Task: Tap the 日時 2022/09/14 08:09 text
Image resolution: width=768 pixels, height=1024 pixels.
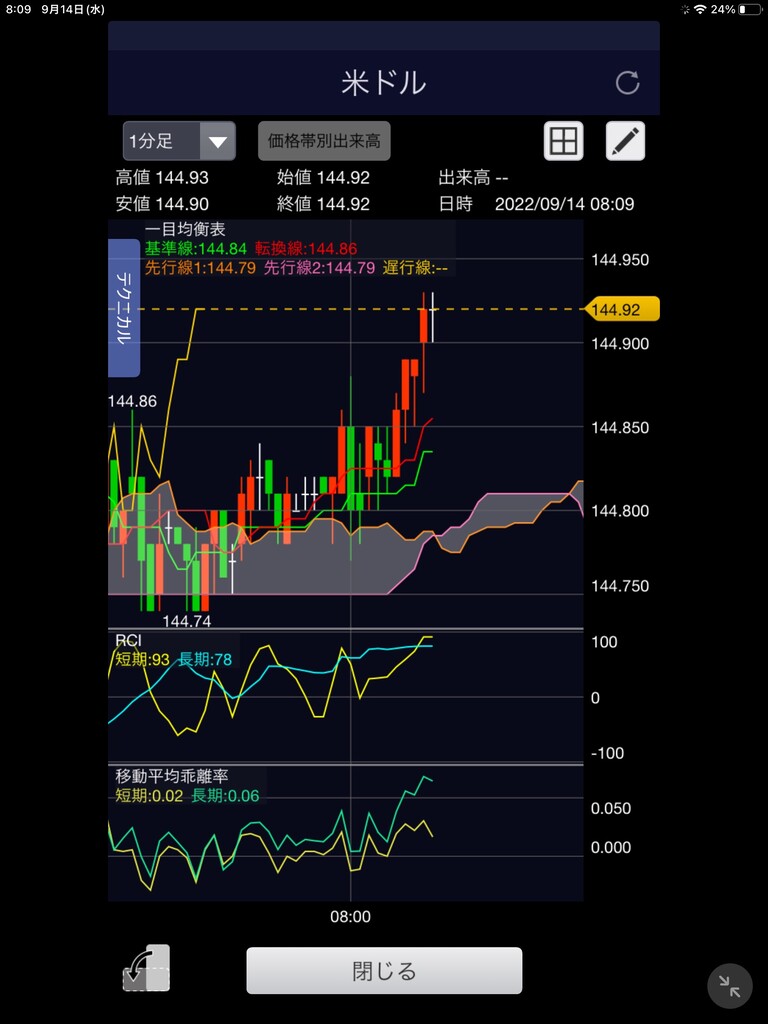Action: click(x=536, y=204)
